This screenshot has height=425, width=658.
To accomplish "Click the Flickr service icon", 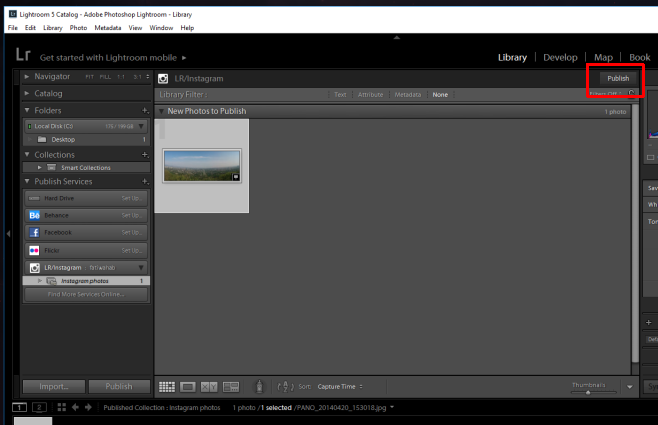I will pyautogui.click(x=34, y=250).
